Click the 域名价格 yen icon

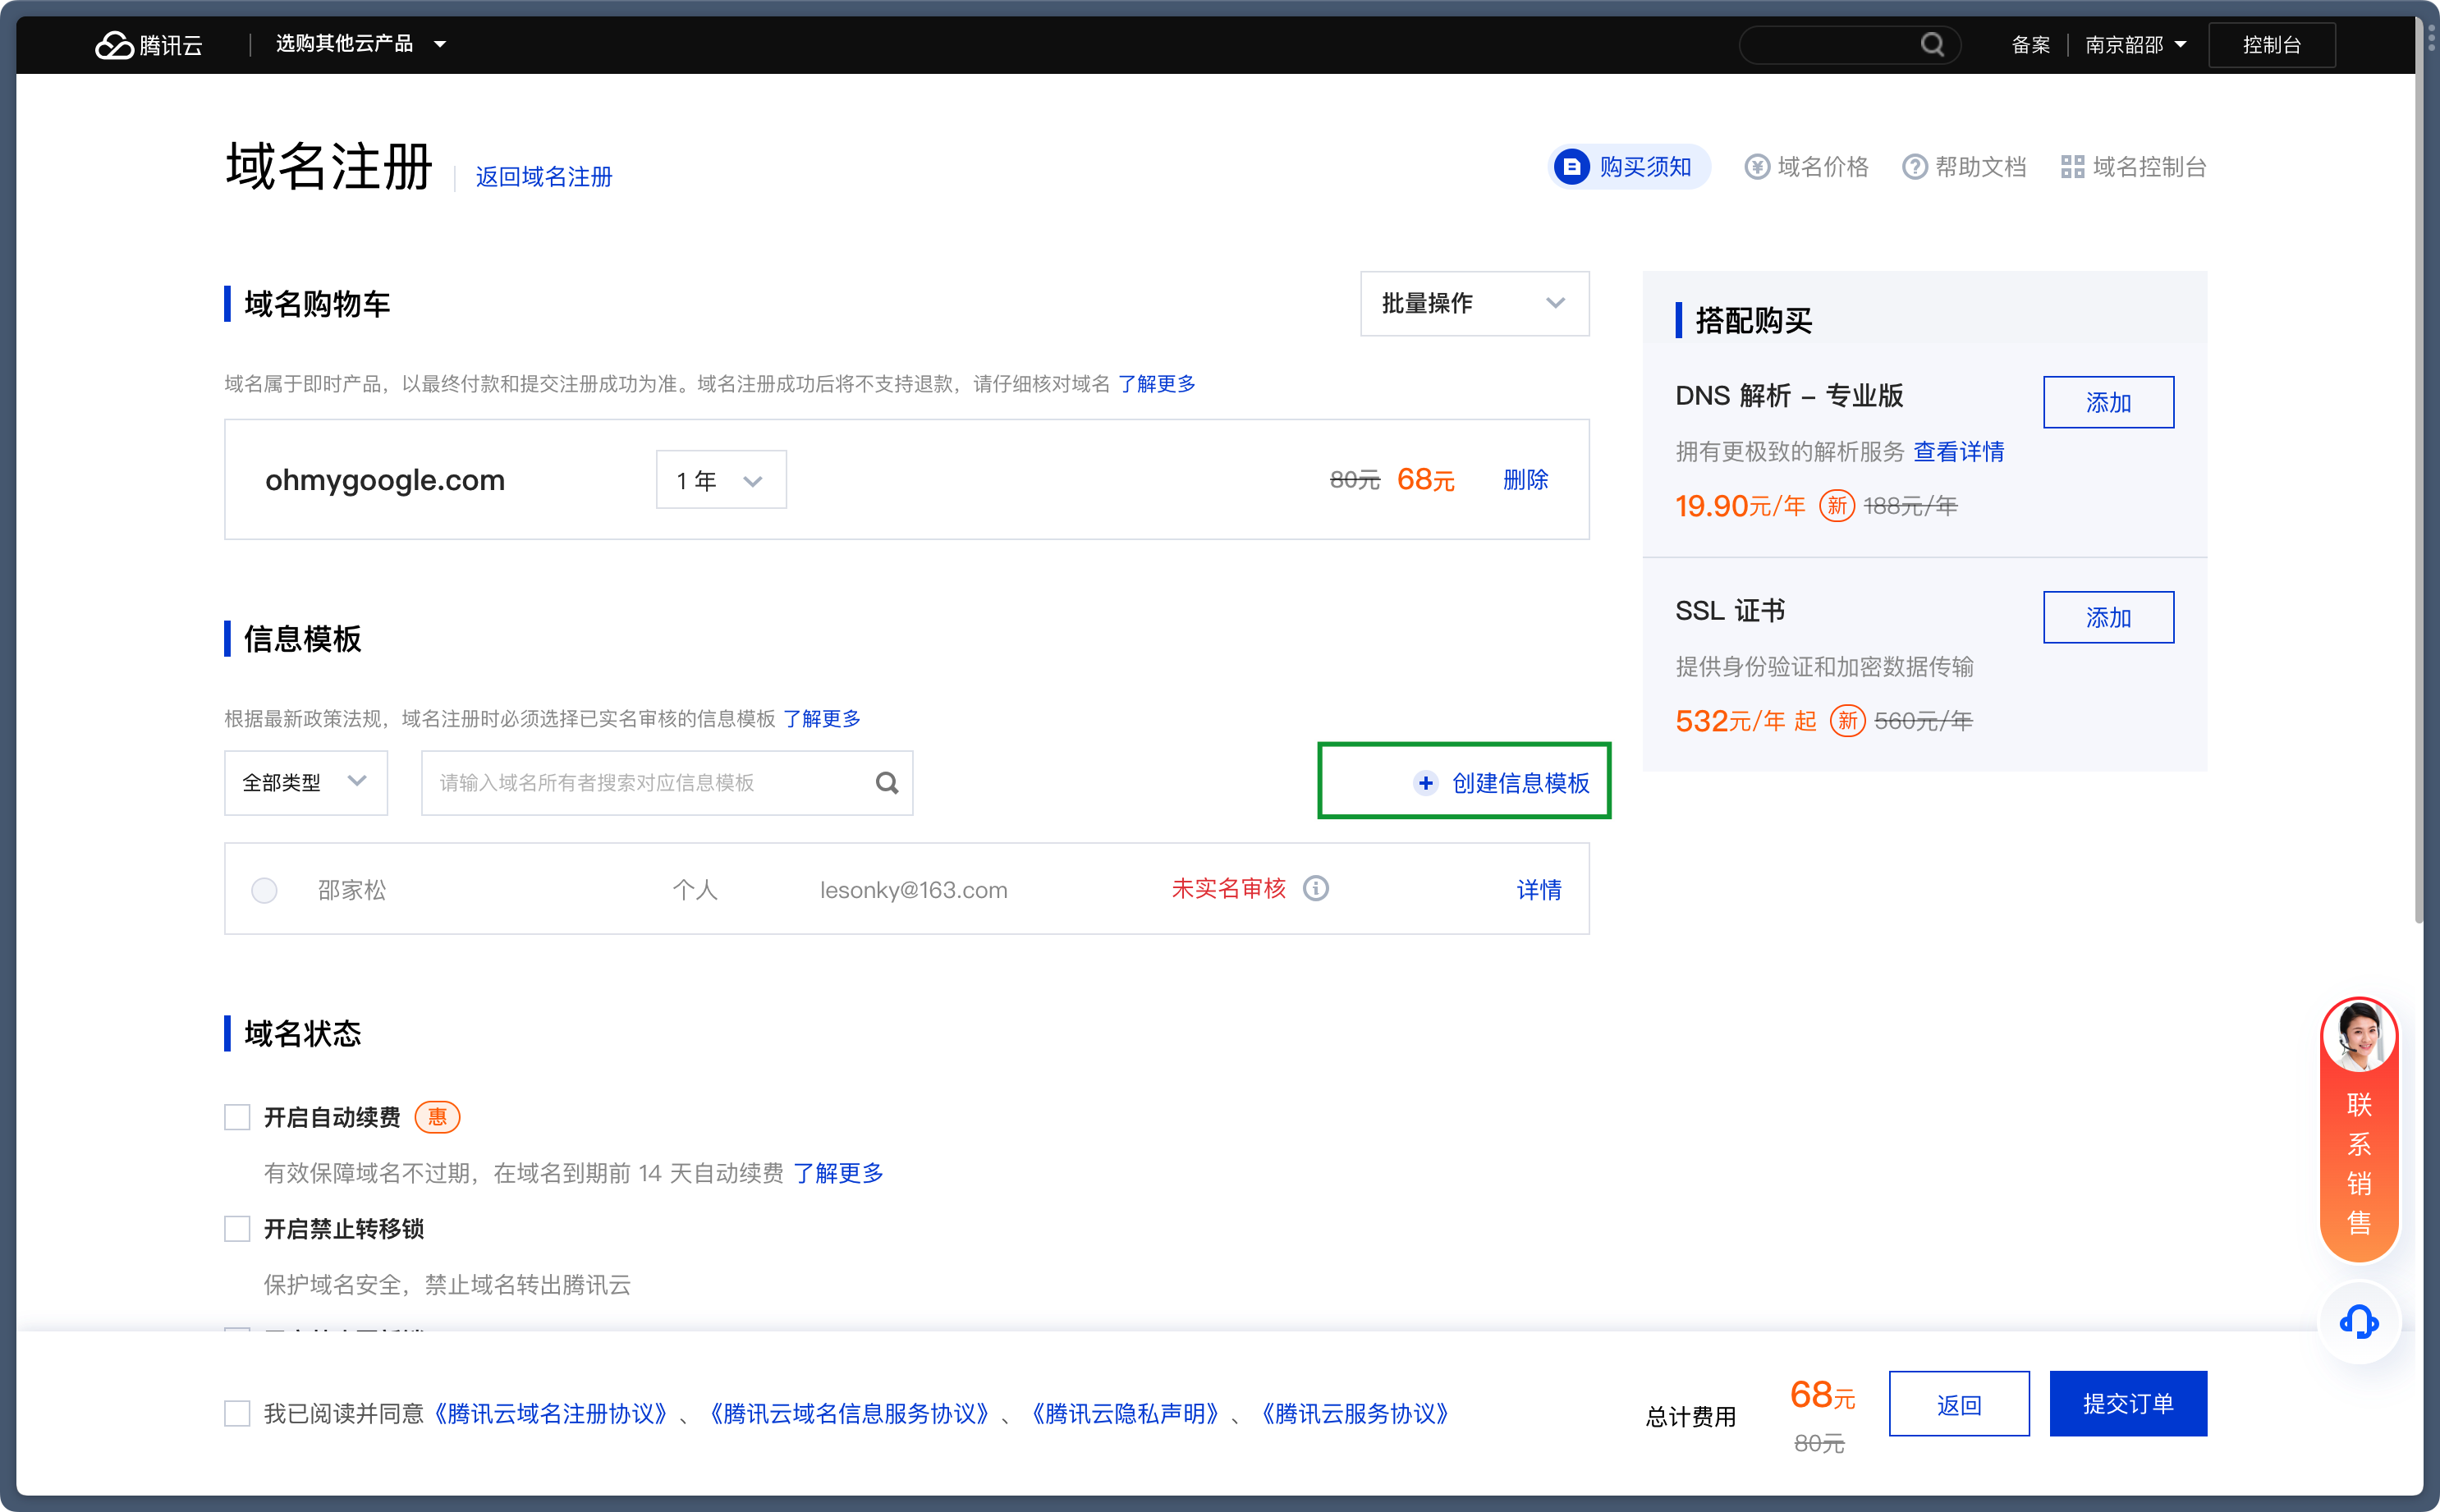[x=1756, y=167]
